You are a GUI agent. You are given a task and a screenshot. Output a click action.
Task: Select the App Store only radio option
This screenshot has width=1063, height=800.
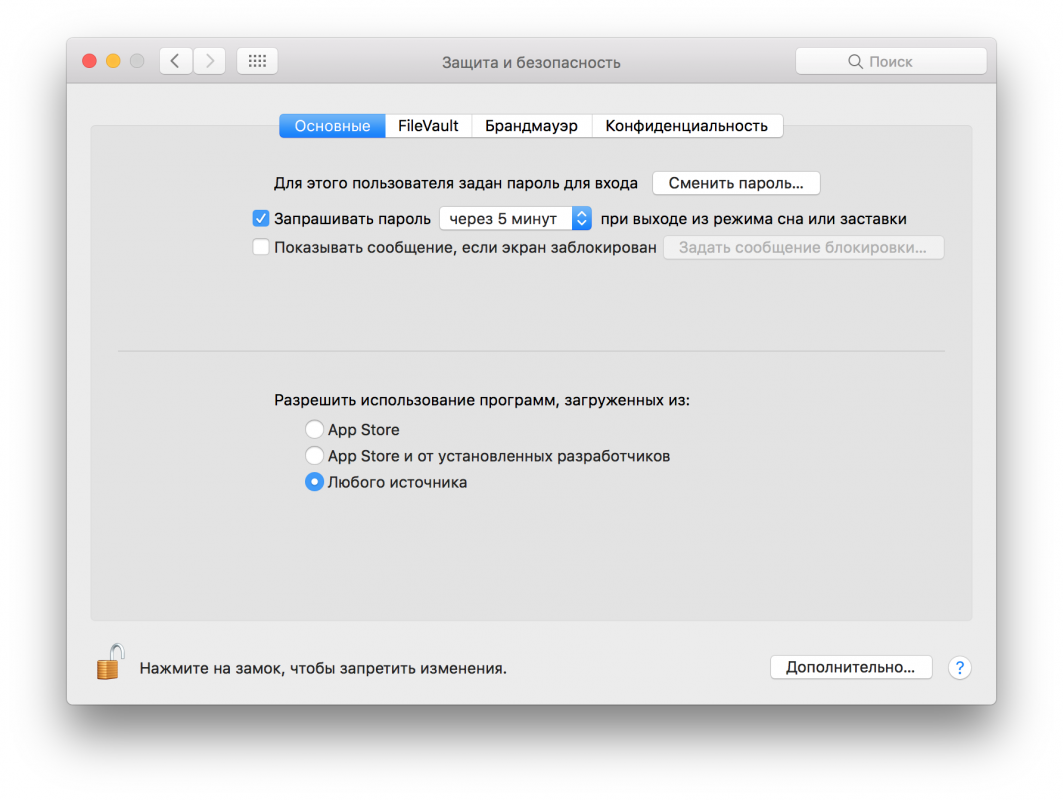pos(314,430)
